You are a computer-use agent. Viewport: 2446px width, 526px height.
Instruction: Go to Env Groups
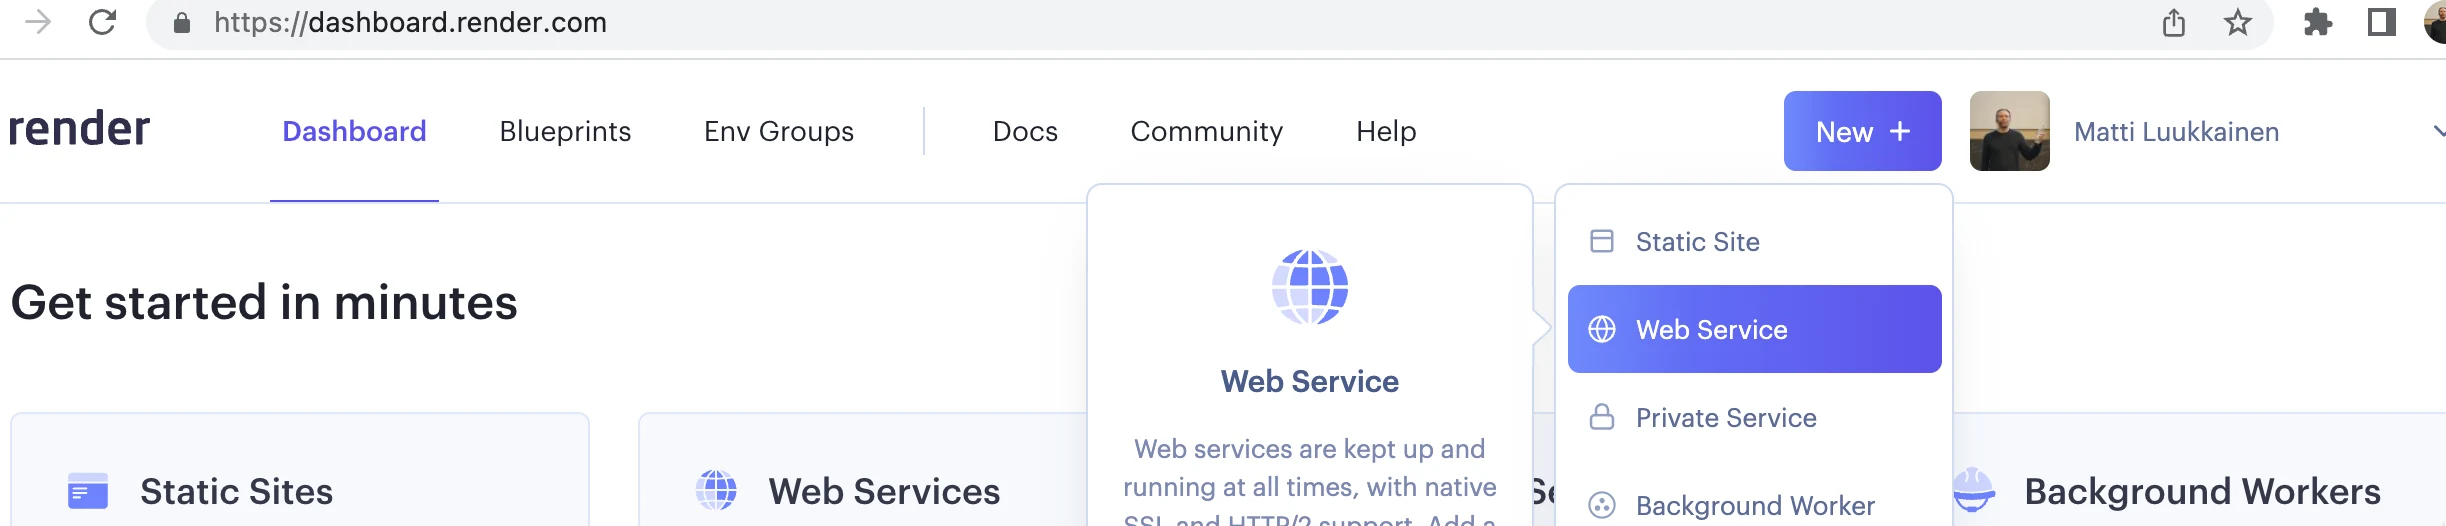779,131
